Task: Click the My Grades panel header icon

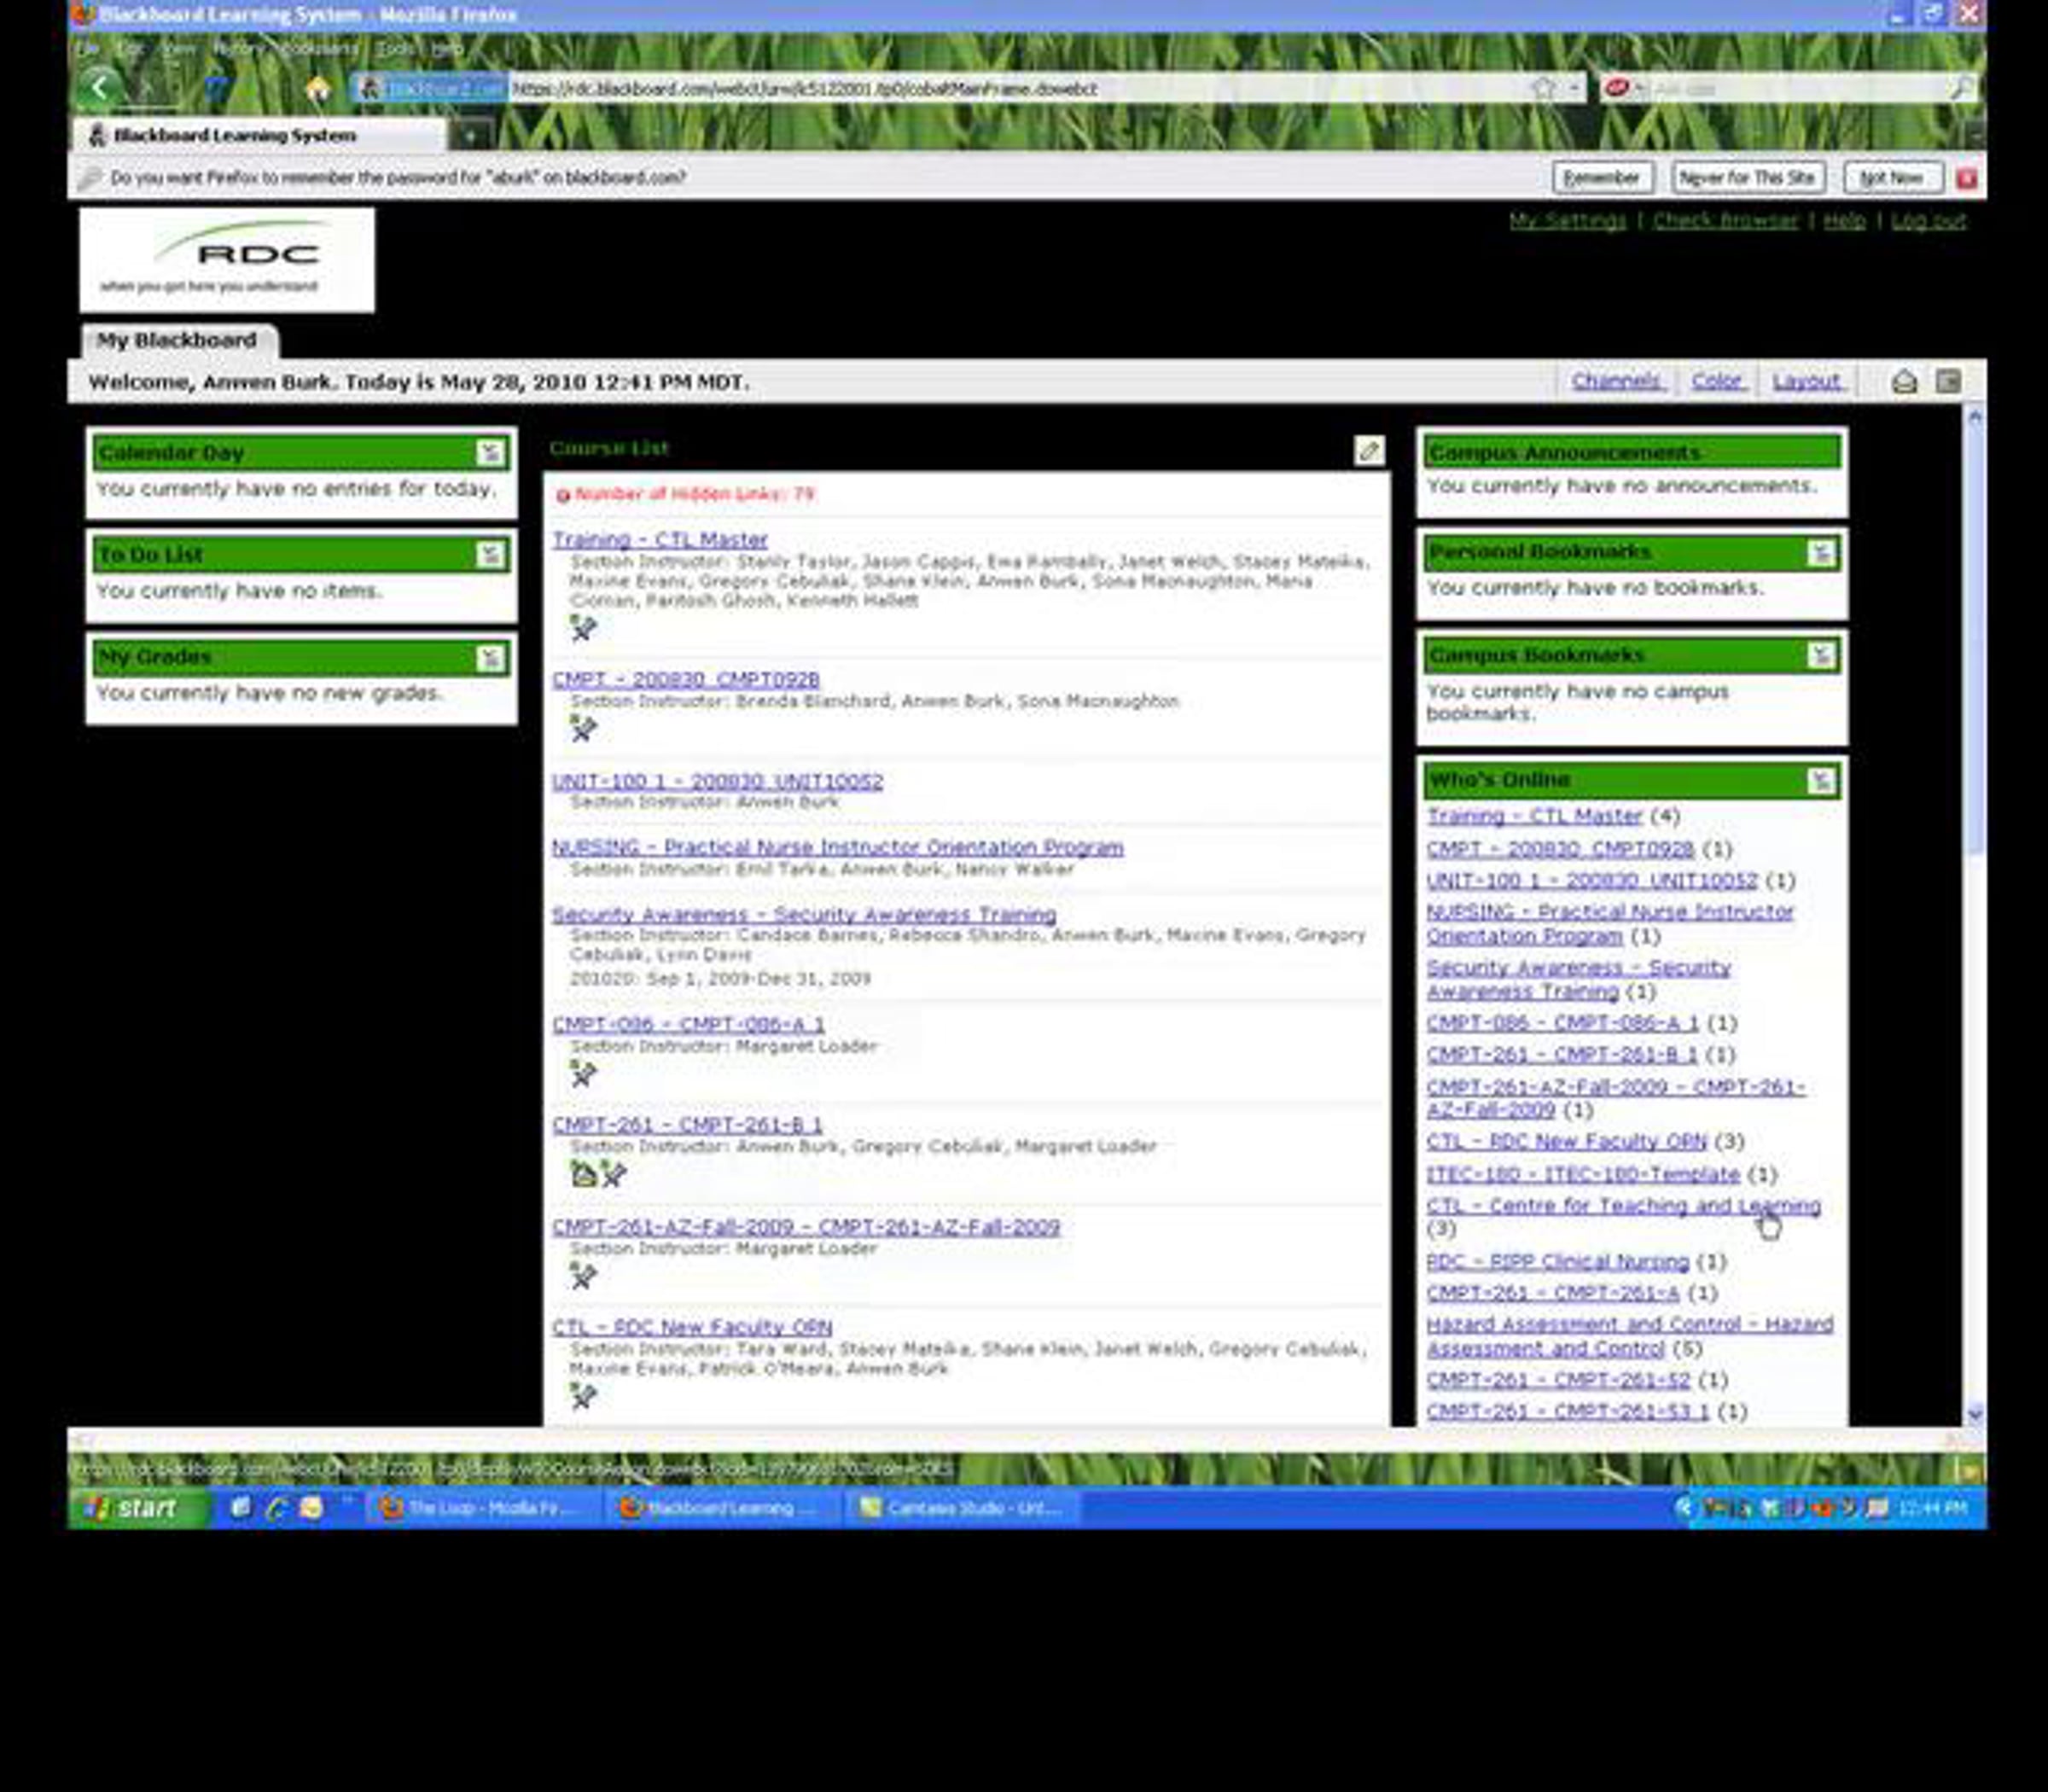Action: [490, 657]
